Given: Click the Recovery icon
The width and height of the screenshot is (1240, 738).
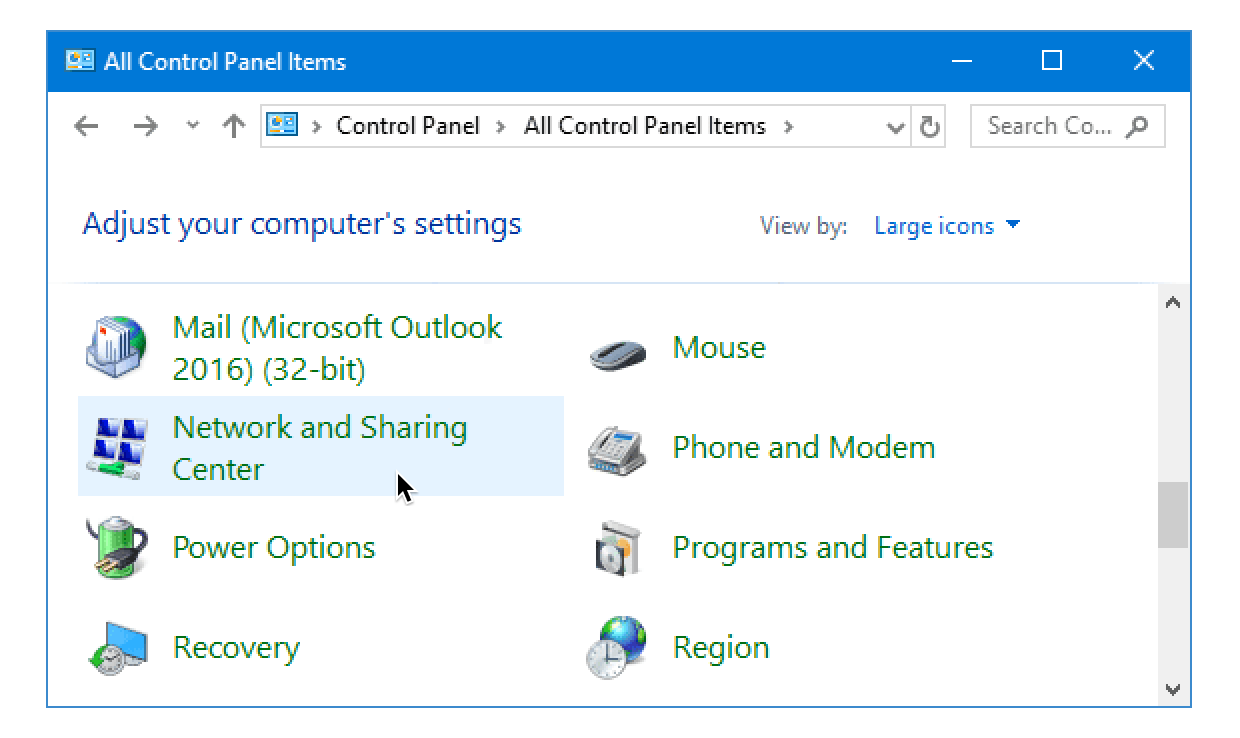Looking at the screenshot, I should [x=116, y=647].
